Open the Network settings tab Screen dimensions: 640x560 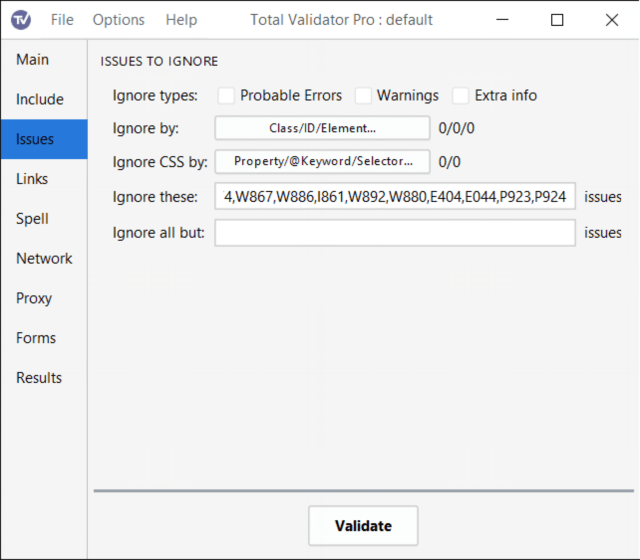44,258
